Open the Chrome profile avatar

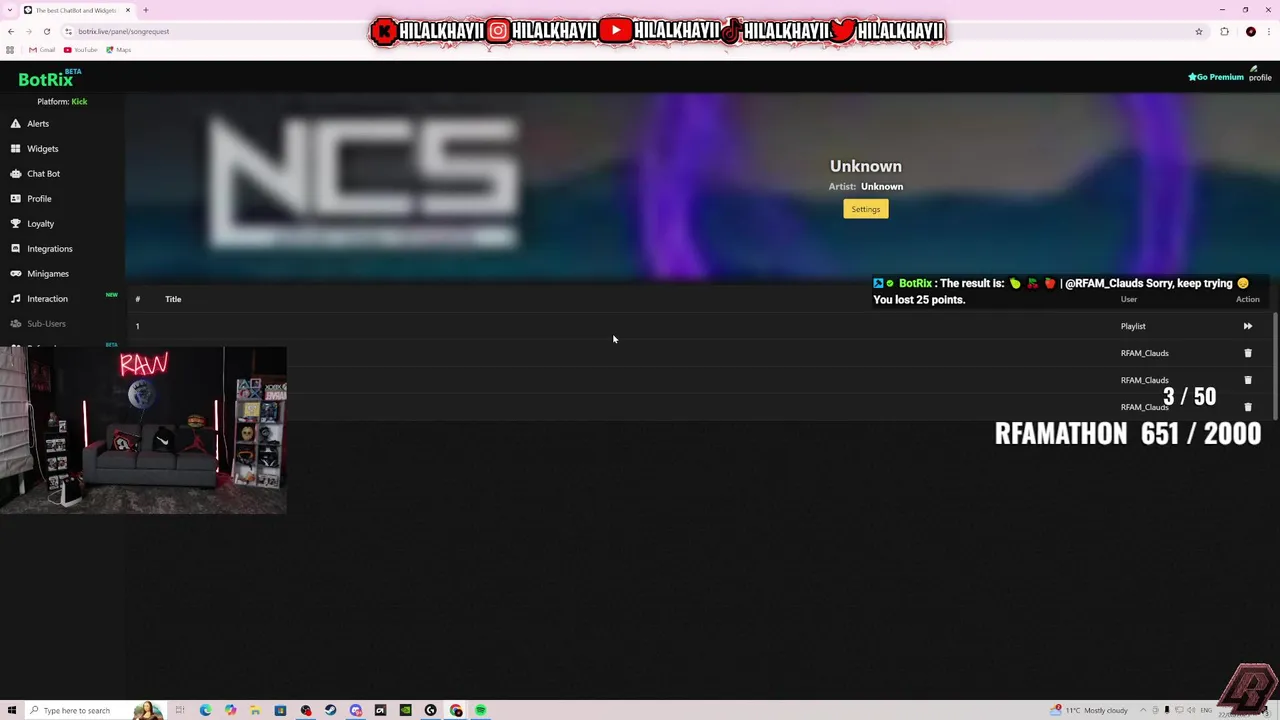tap(1250, 31)
